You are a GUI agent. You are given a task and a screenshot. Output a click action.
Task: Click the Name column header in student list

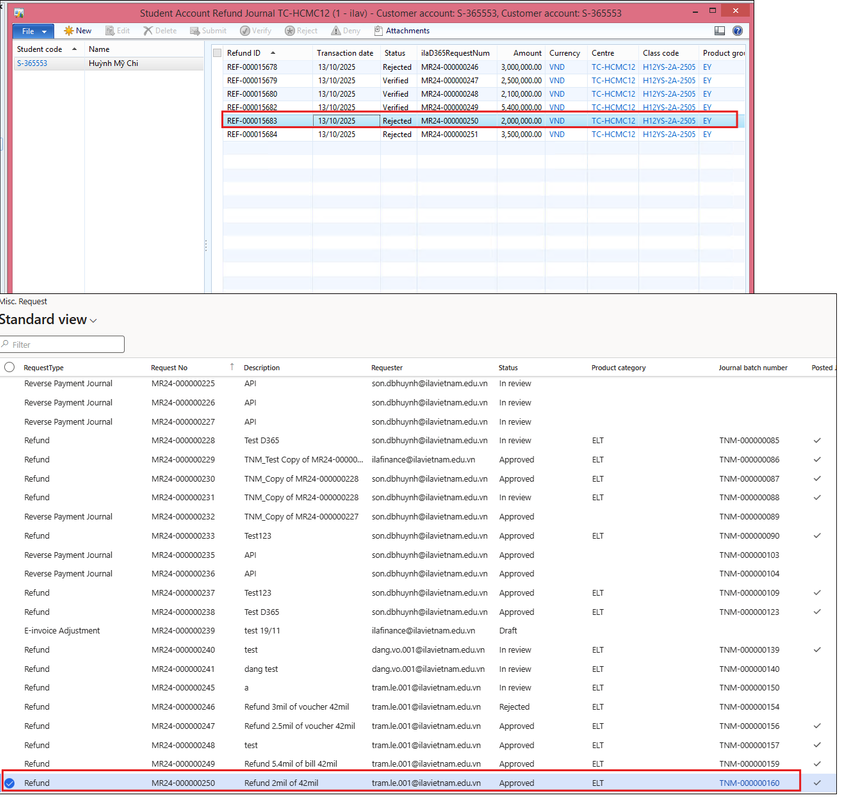99,49
